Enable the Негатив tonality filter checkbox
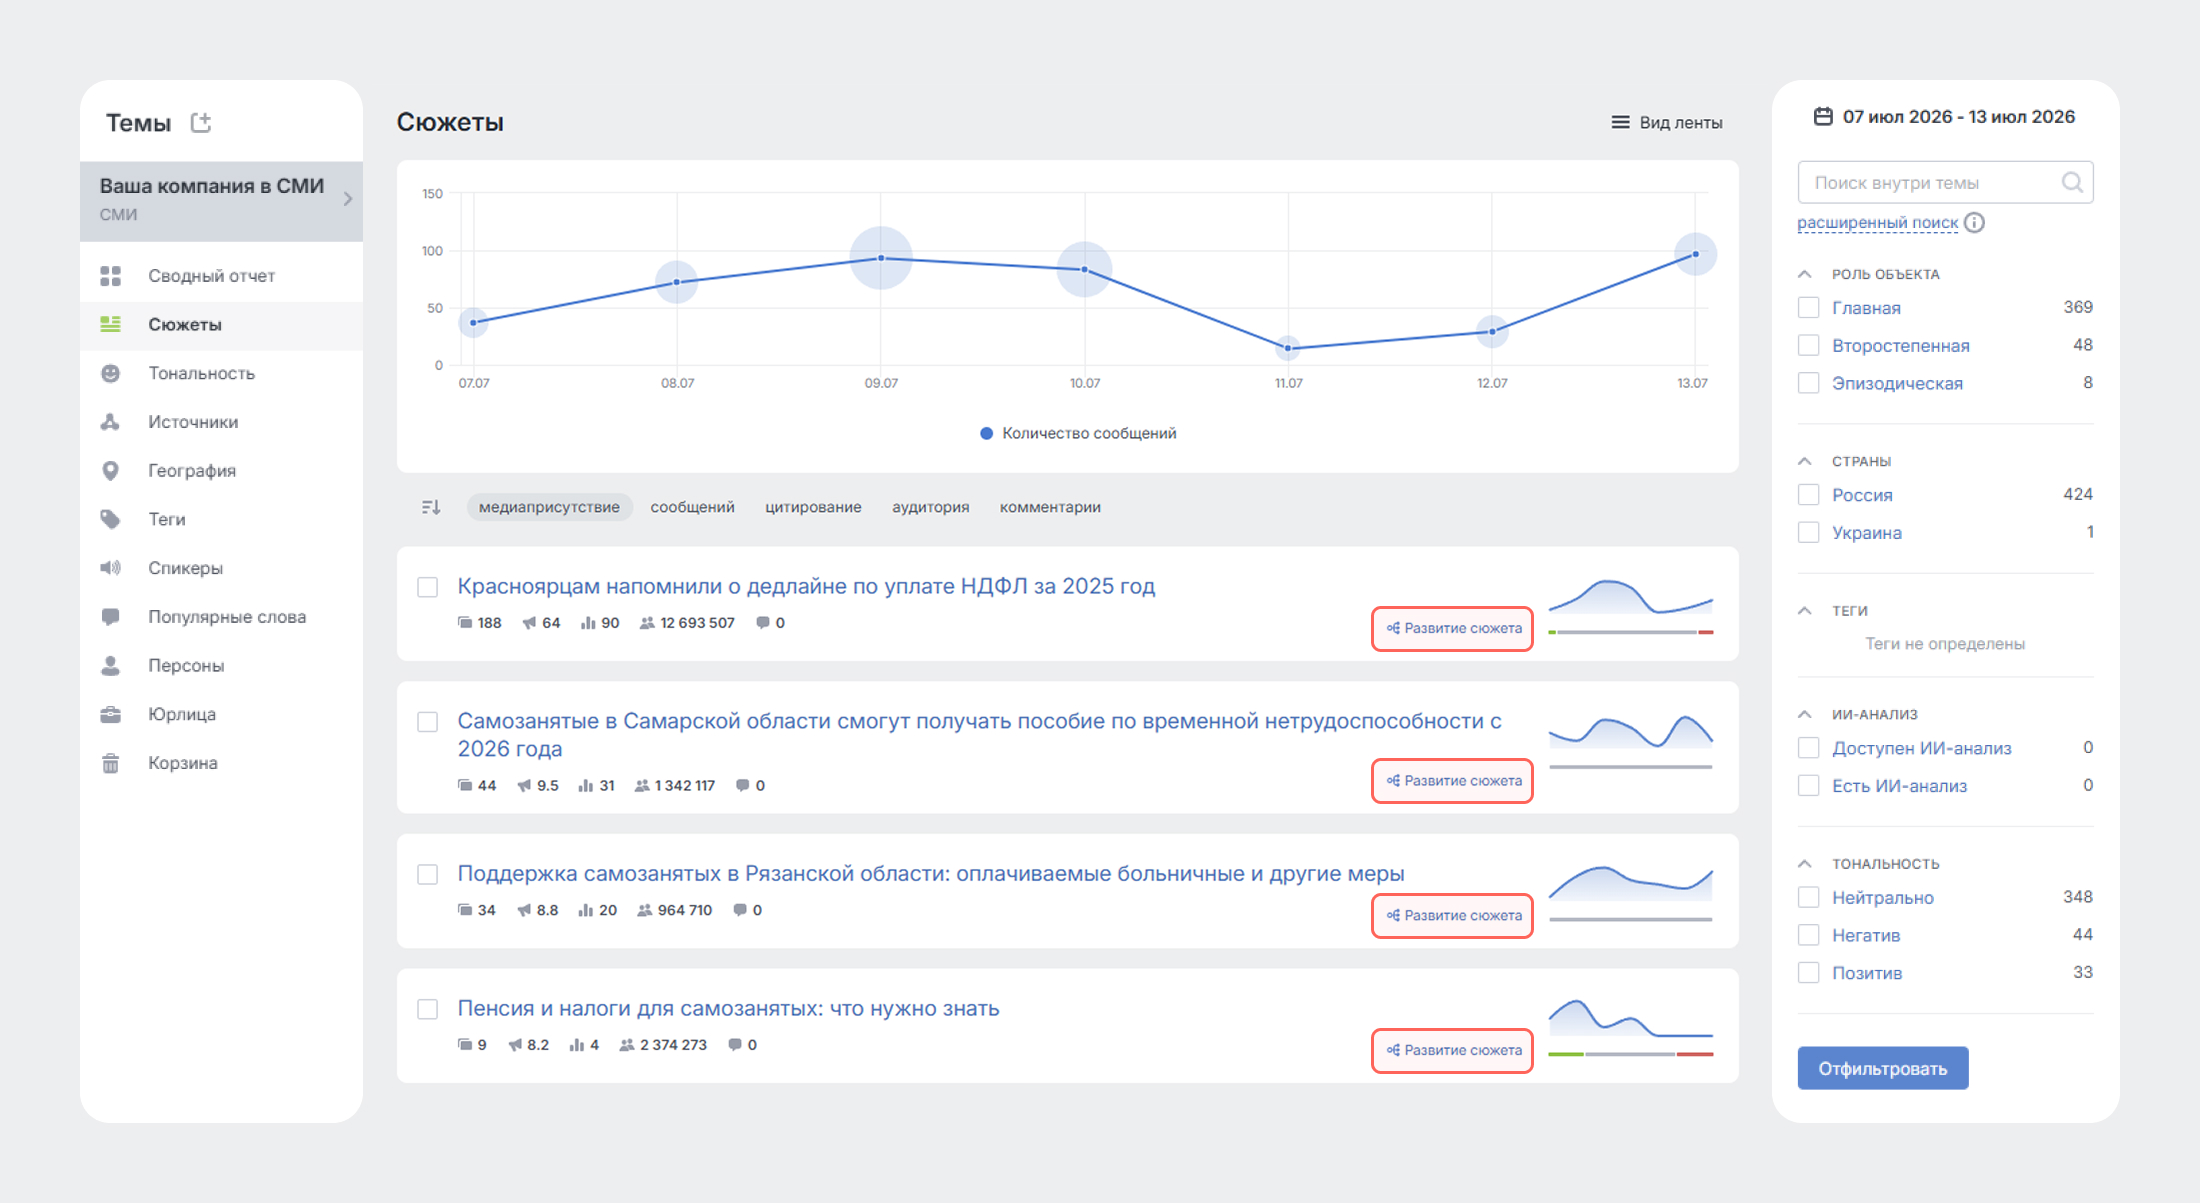The height and width of the screenshot is (1203, 2200). [1808, 935]
